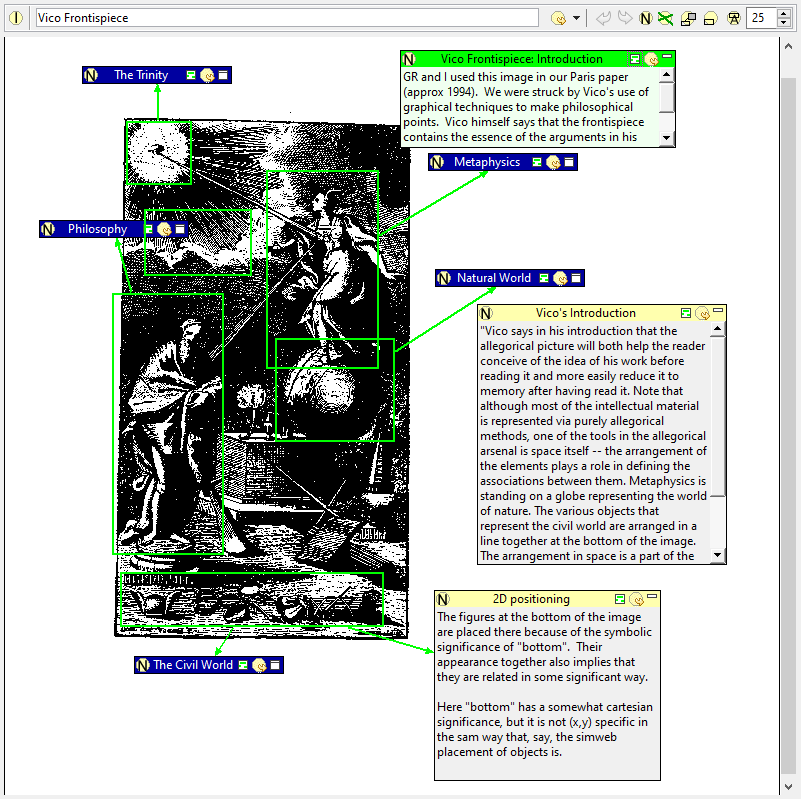Image resolution: width=801 pixels, height=799 pixels.
Task: Click the N icon on The Trinity node
Action: 91,75
